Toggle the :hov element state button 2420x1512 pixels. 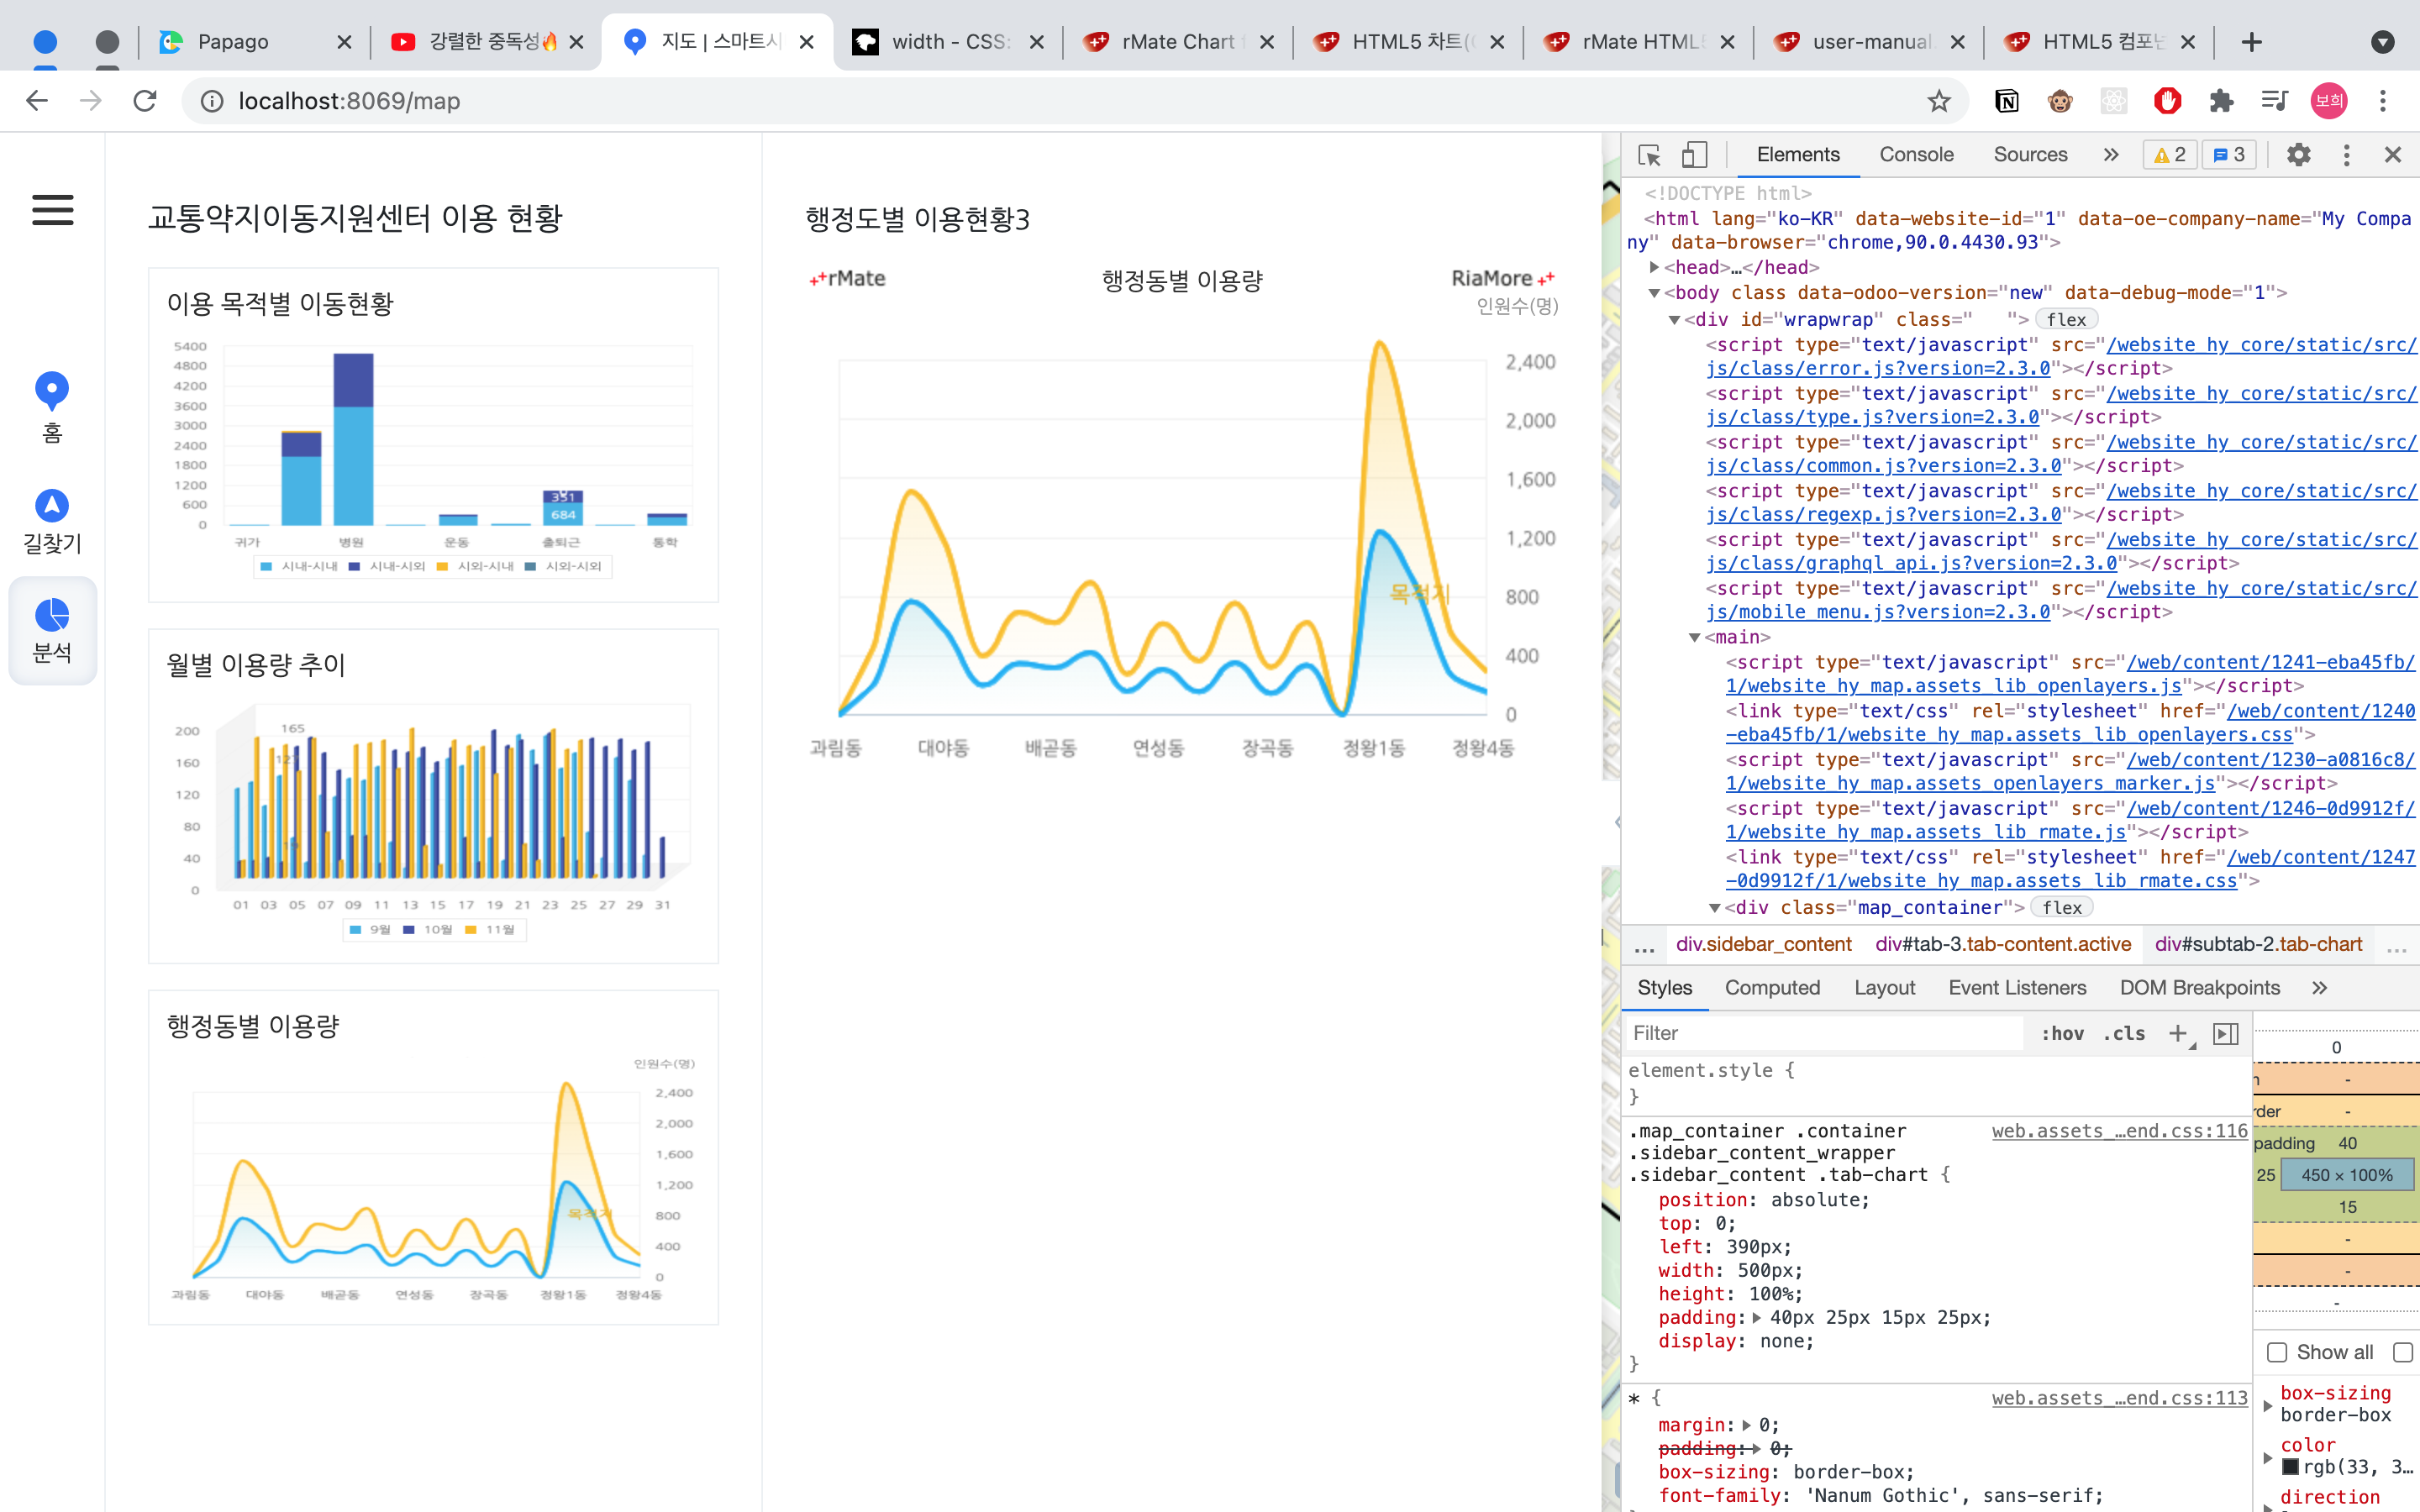pyautogui.click(x=2062, y=1033)
